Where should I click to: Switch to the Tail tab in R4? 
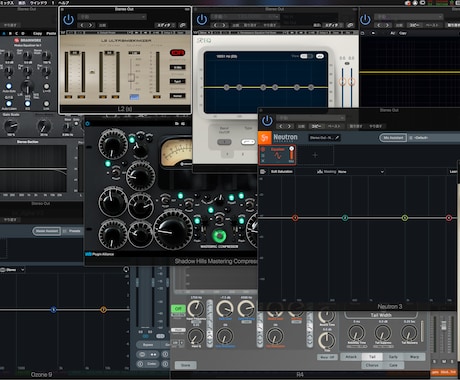click(372, 357)
